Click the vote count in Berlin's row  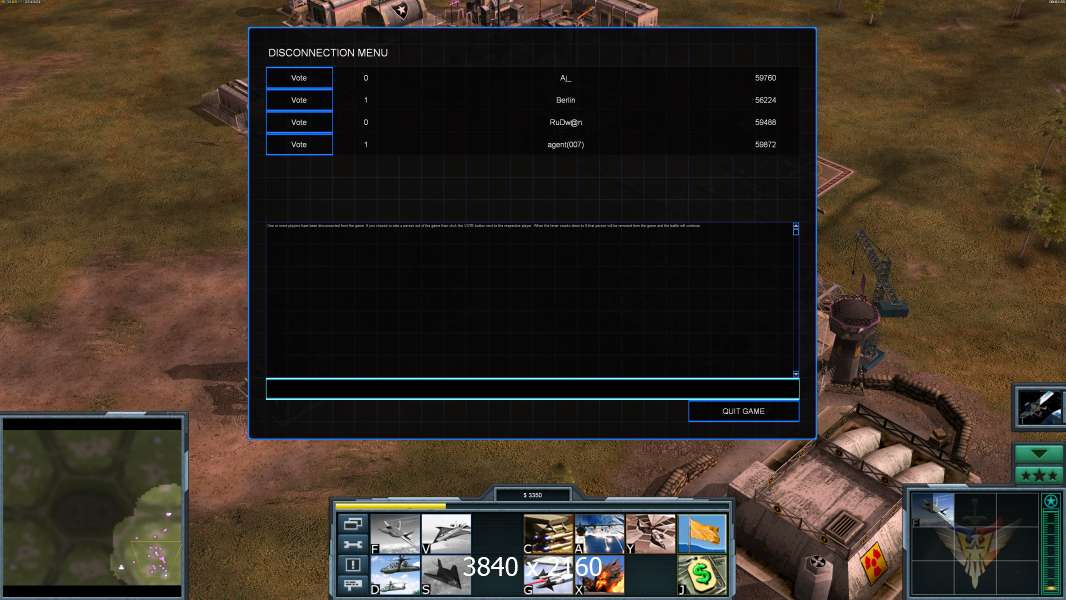tap(366, 100)
